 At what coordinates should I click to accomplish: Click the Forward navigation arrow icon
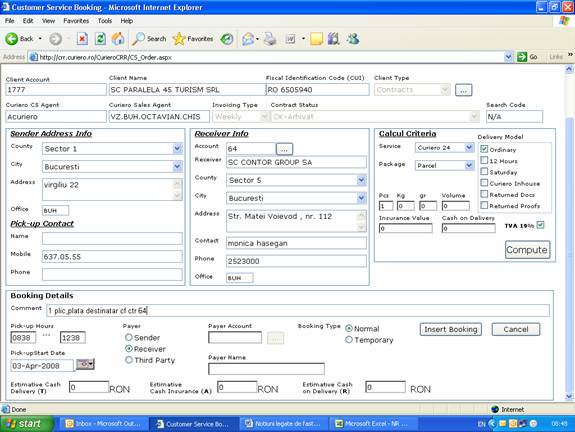point(55,39)
